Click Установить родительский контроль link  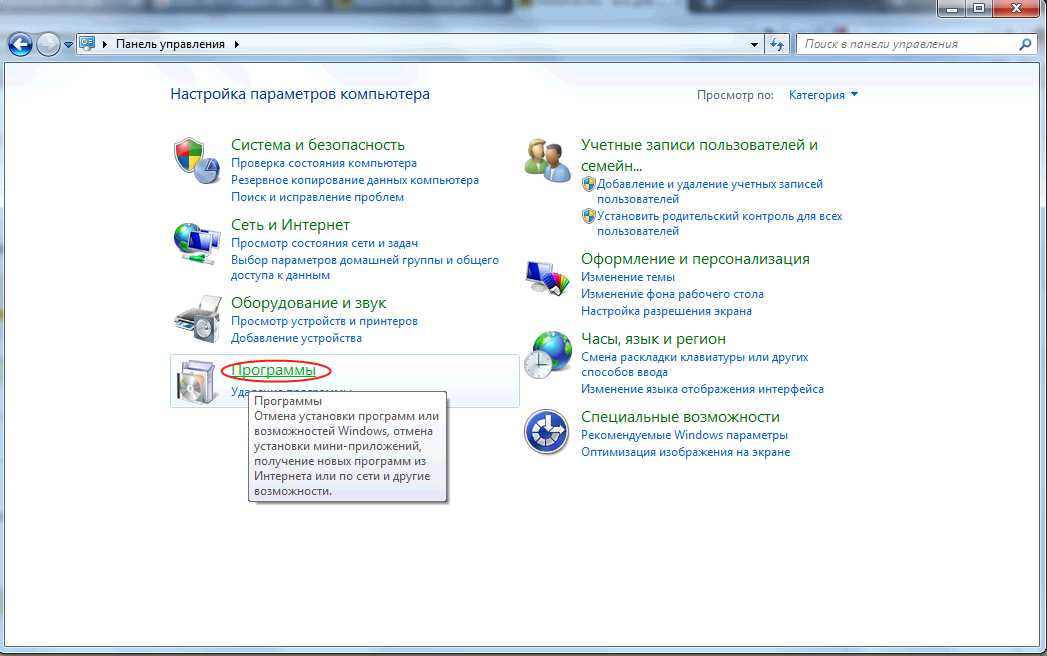click(720, 223)
